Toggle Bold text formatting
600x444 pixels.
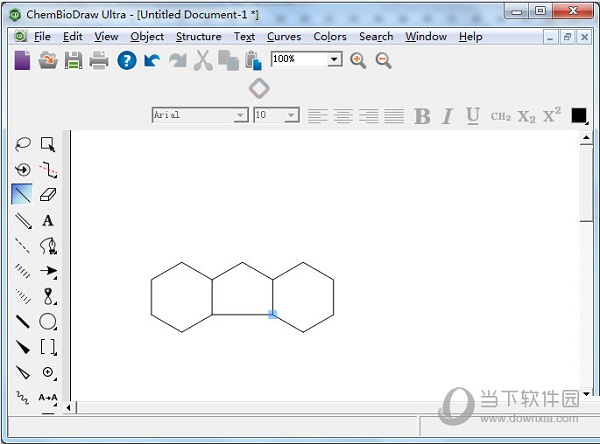[x=422, y=116]
